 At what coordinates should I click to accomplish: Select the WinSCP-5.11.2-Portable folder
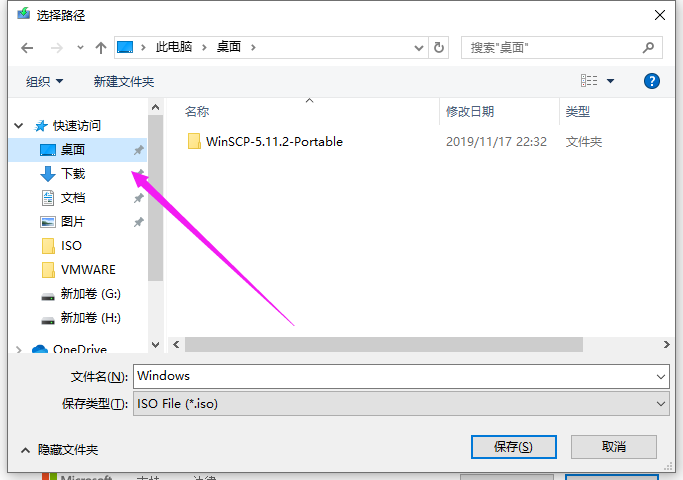pyautogui.click(x=274, y=142)
